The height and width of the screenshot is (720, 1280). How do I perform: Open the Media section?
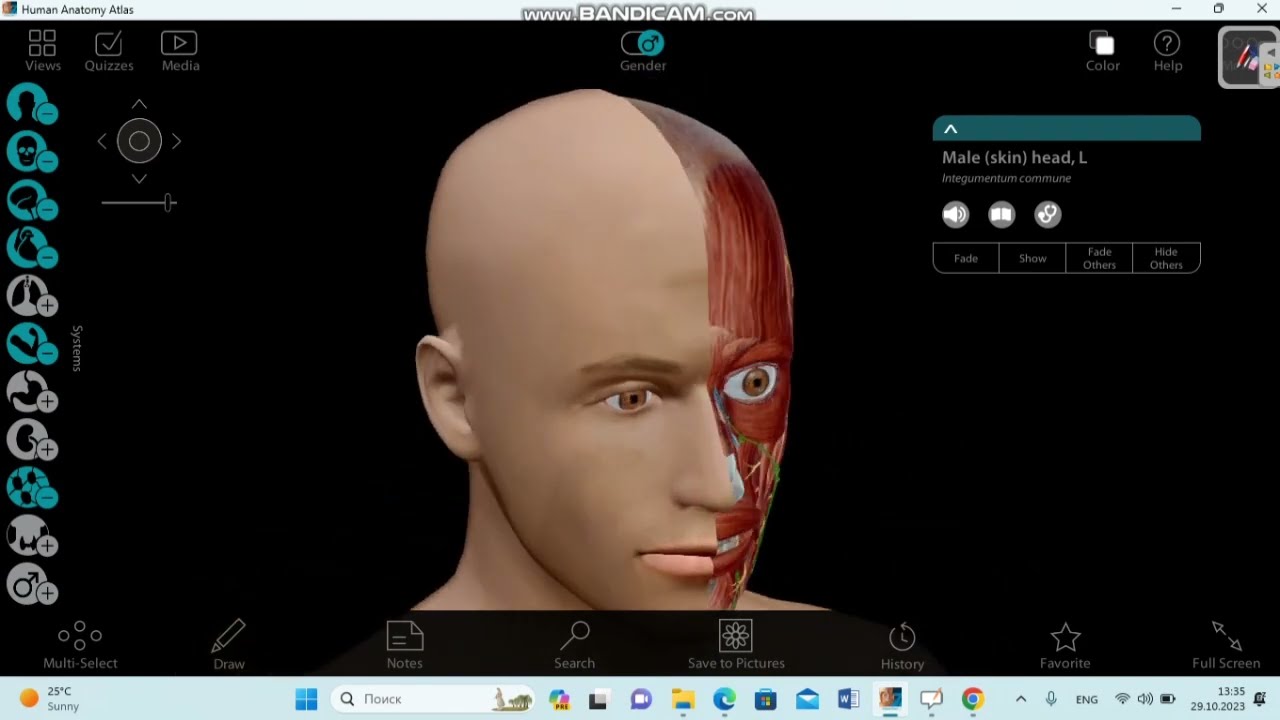coord(180,51)
